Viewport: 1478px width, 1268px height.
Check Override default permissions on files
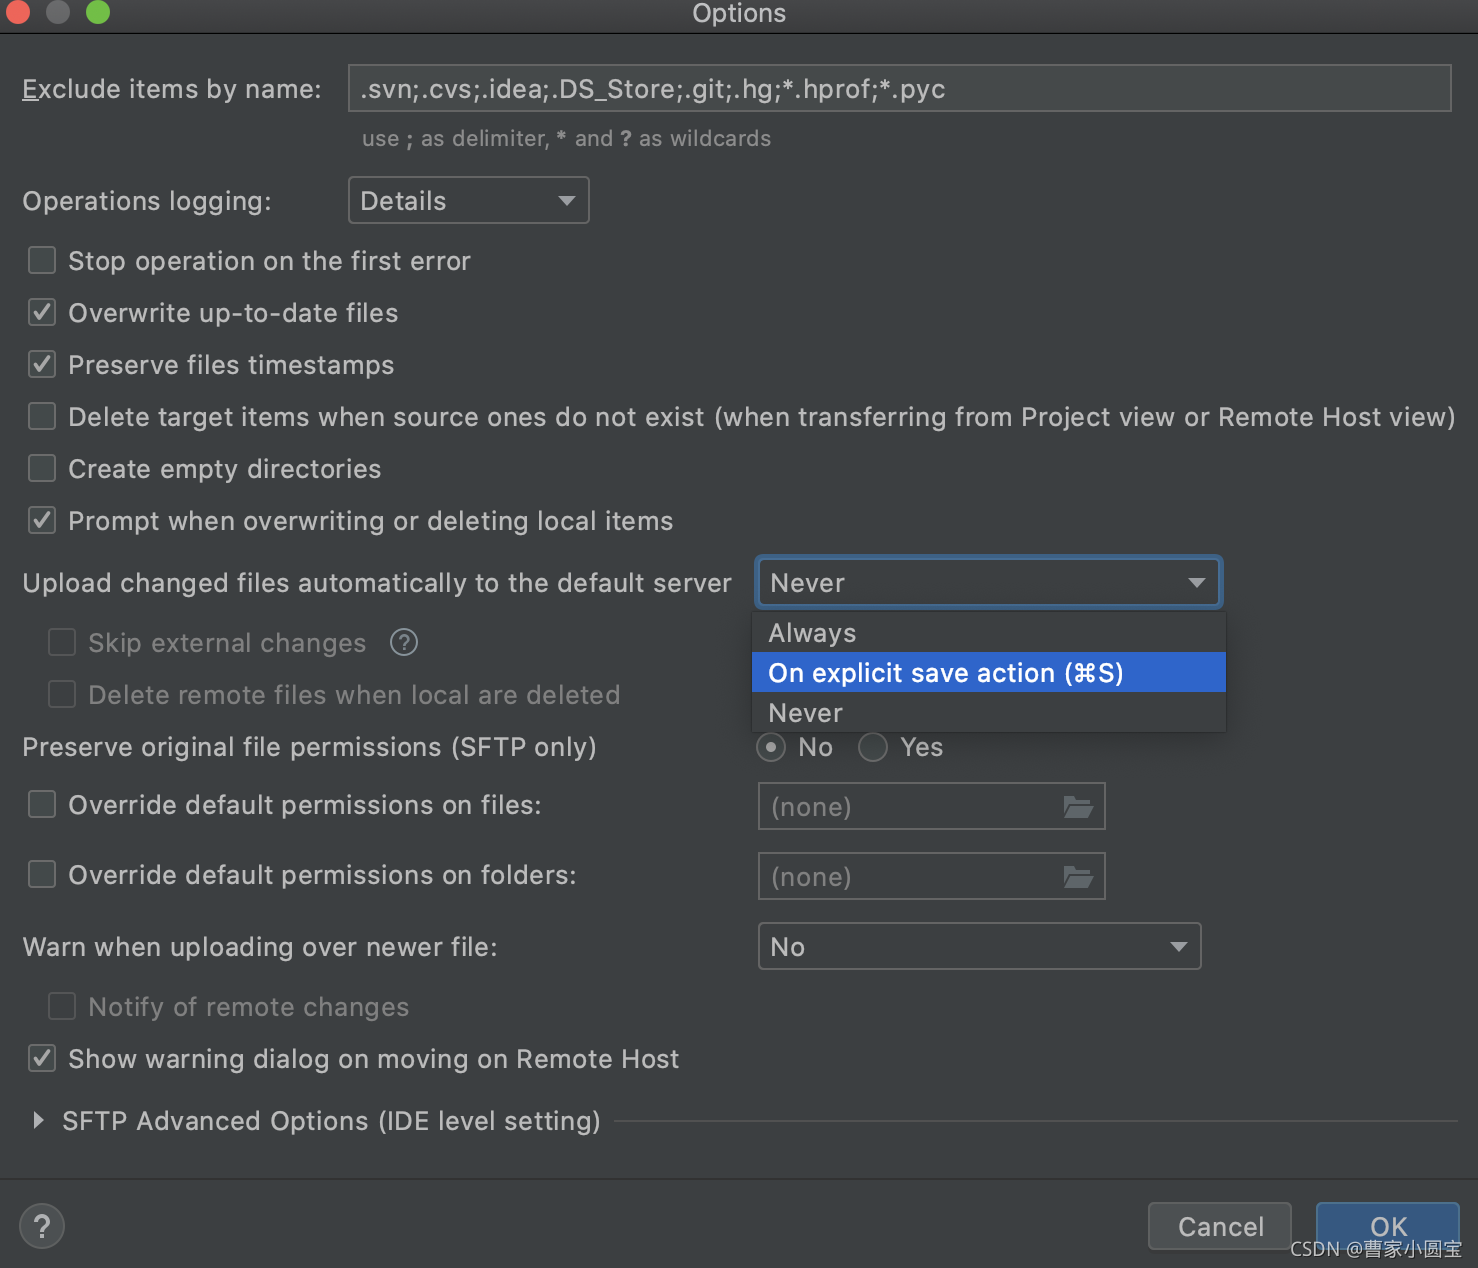click(42, 804)
